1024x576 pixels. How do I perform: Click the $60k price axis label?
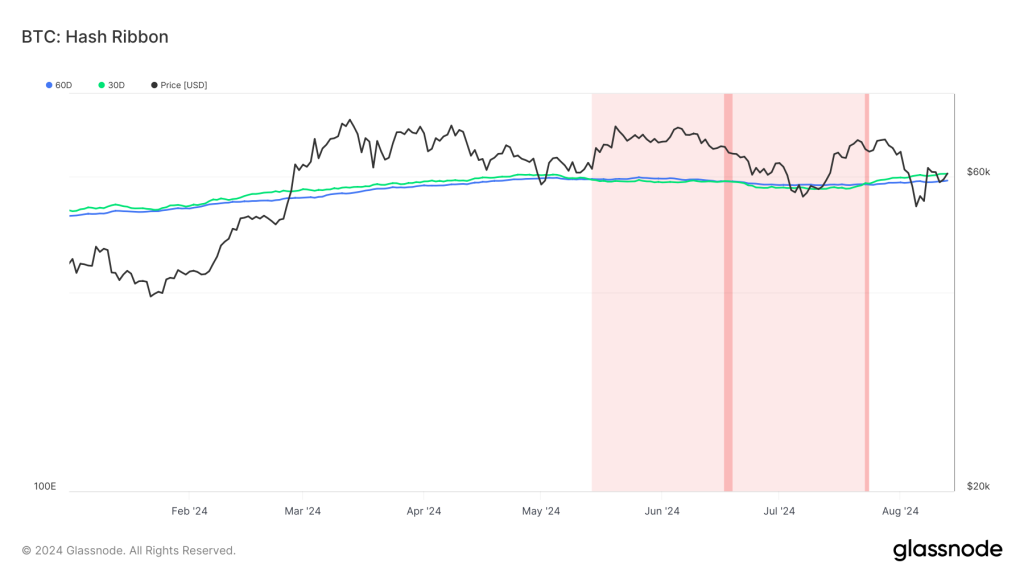click(x=977, y=172)
